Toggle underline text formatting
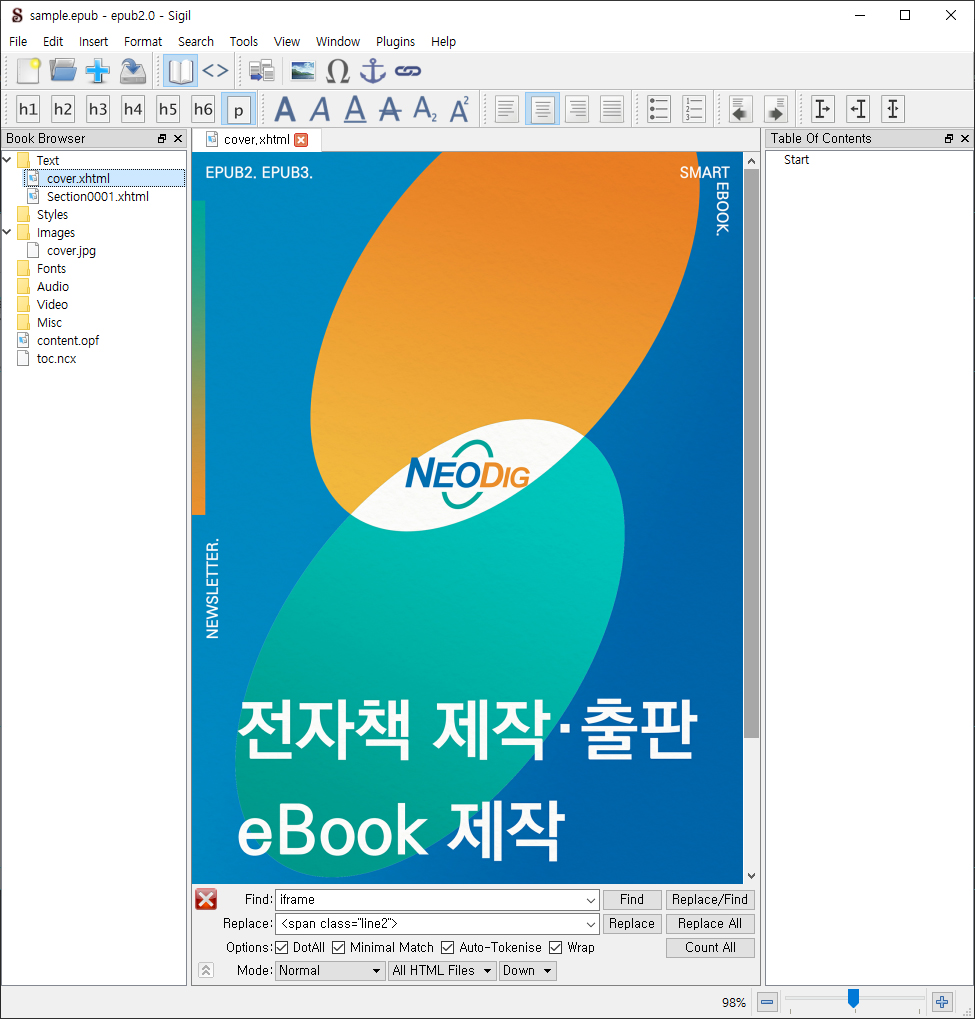975x1019 pixels. [x=355, y=109]
